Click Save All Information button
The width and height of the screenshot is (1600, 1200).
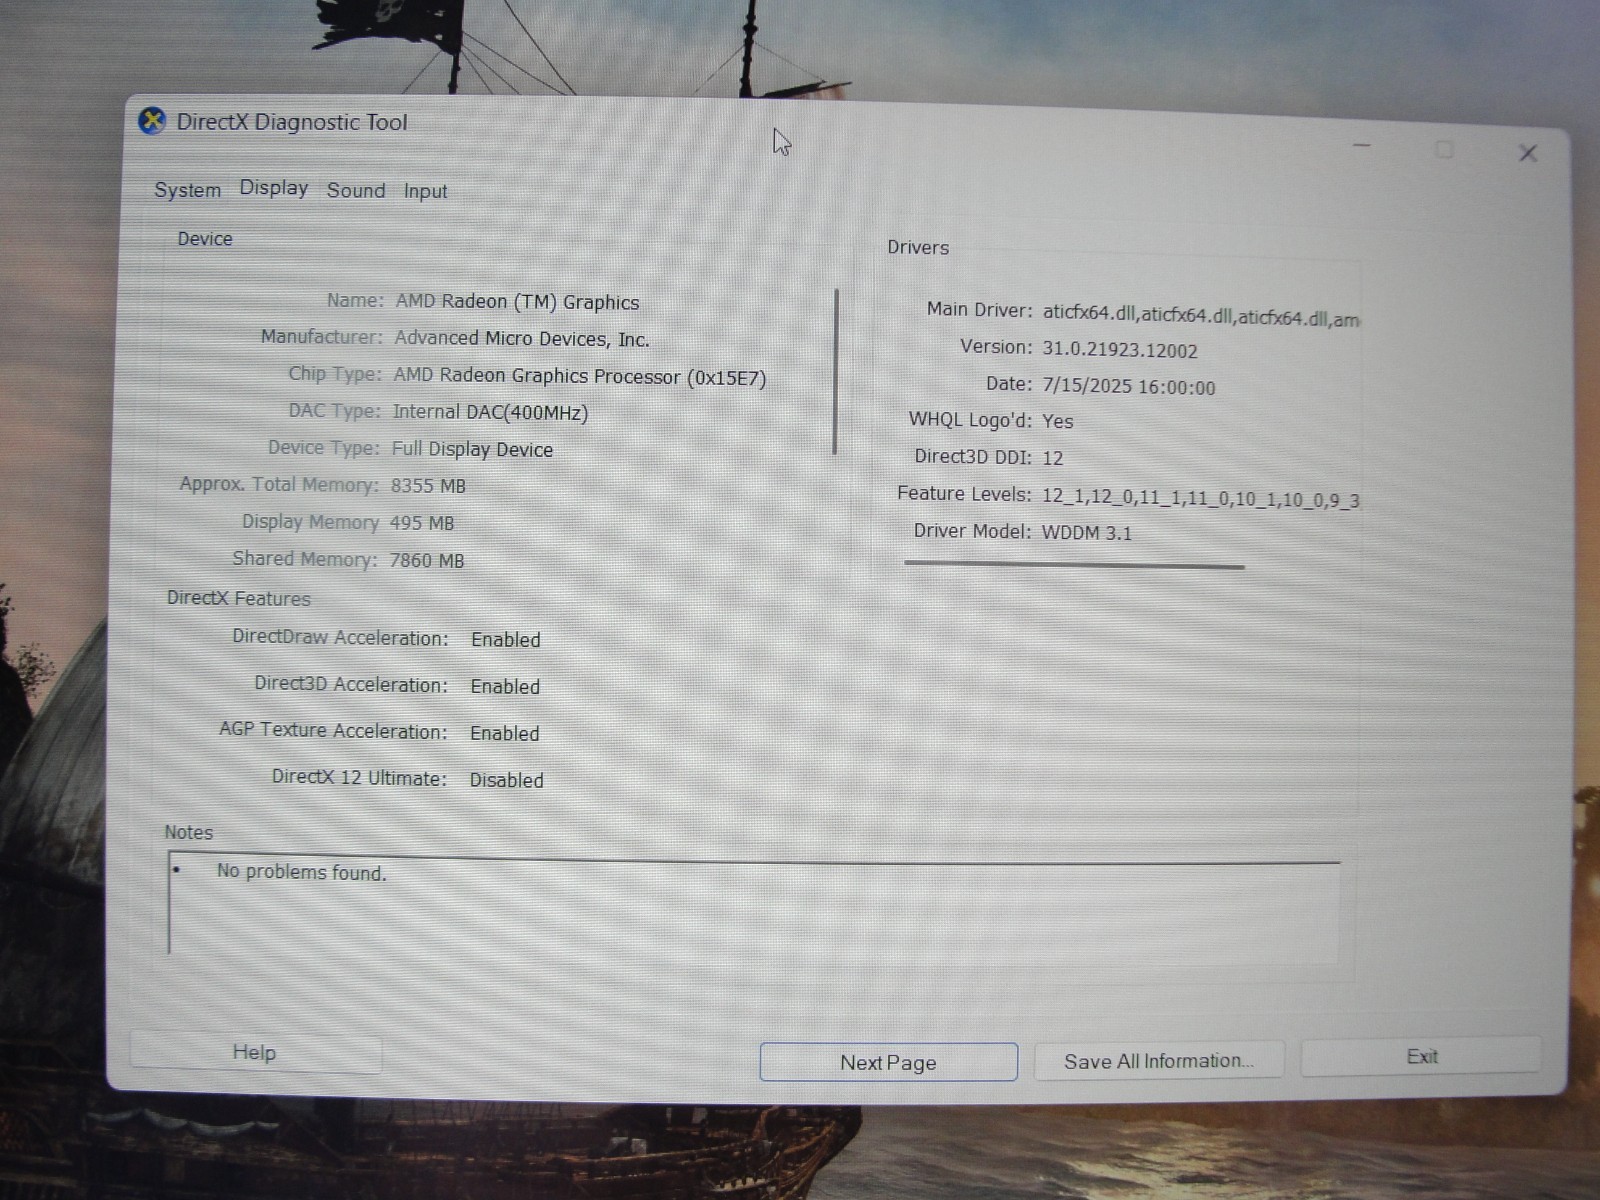point(1158,1061)
